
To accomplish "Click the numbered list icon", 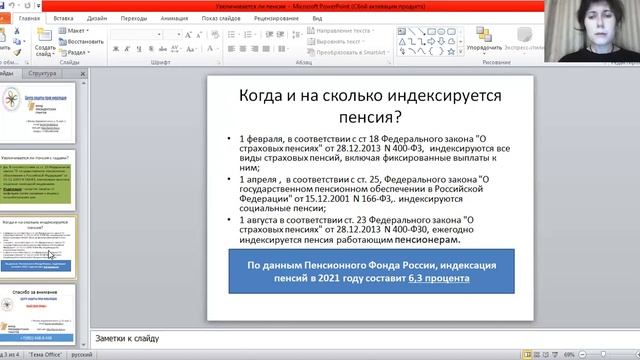I will pos(249,35).
